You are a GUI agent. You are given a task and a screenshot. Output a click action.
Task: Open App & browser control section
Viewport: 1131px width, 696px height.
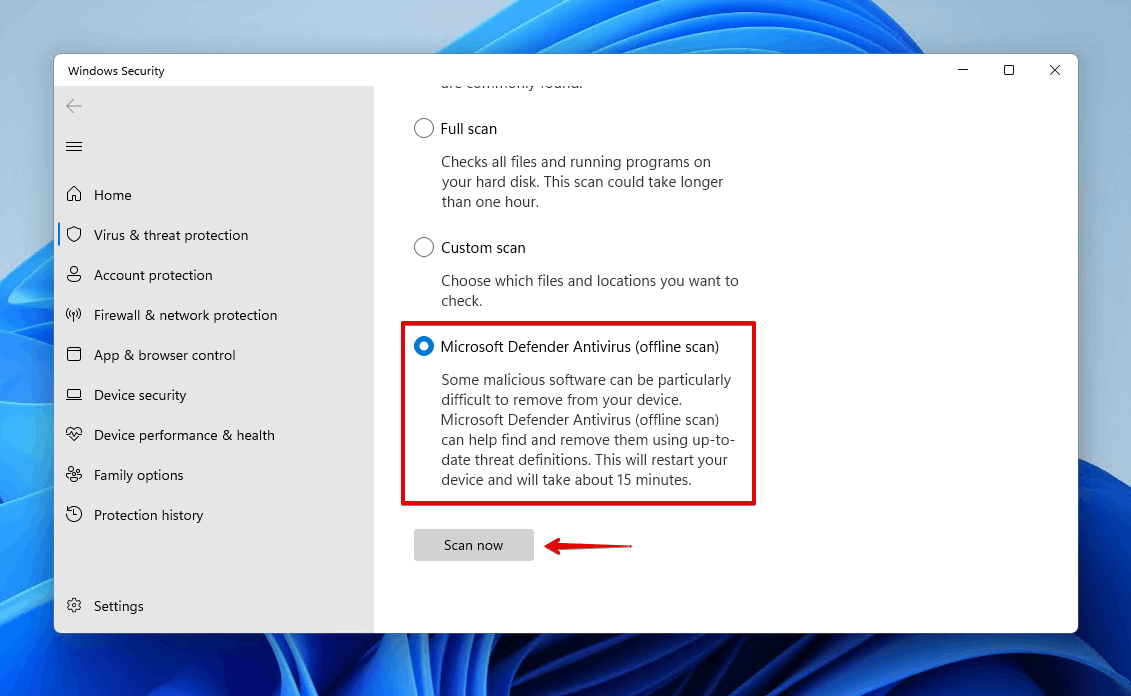coord(214,355)
